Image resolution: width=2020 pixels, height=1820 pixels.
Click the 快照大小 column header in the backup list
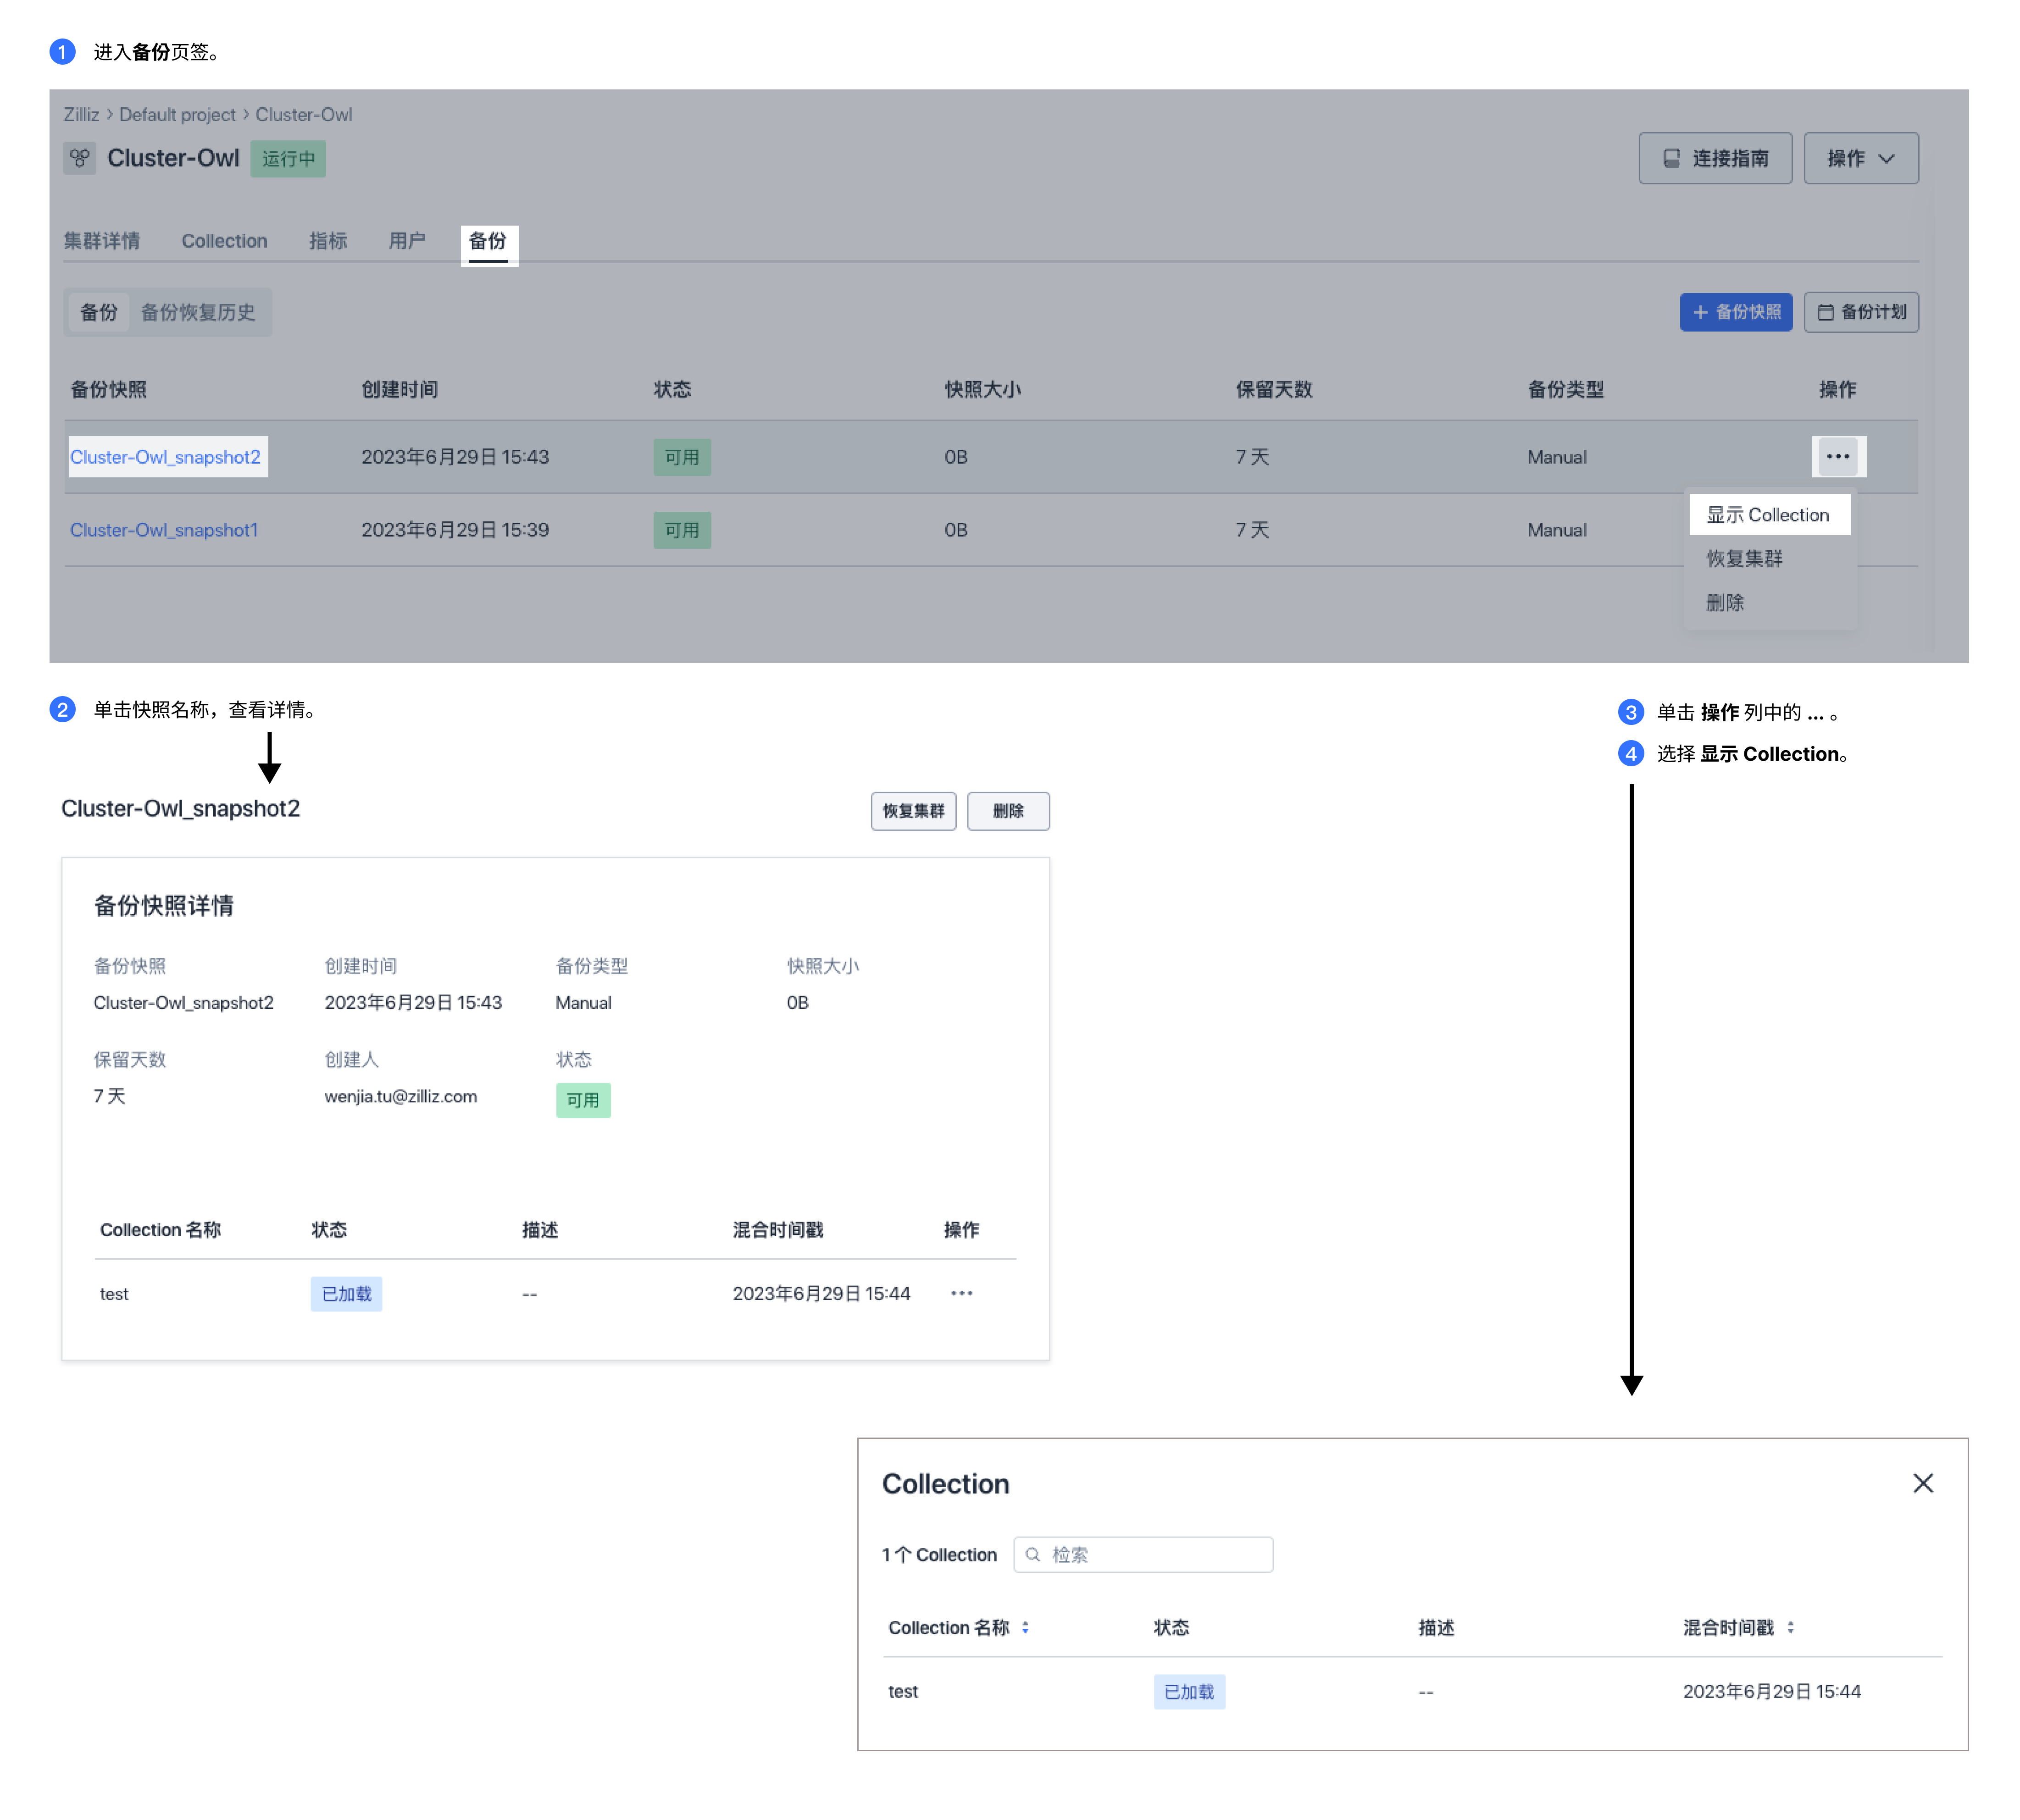click(x=983, y=389)
